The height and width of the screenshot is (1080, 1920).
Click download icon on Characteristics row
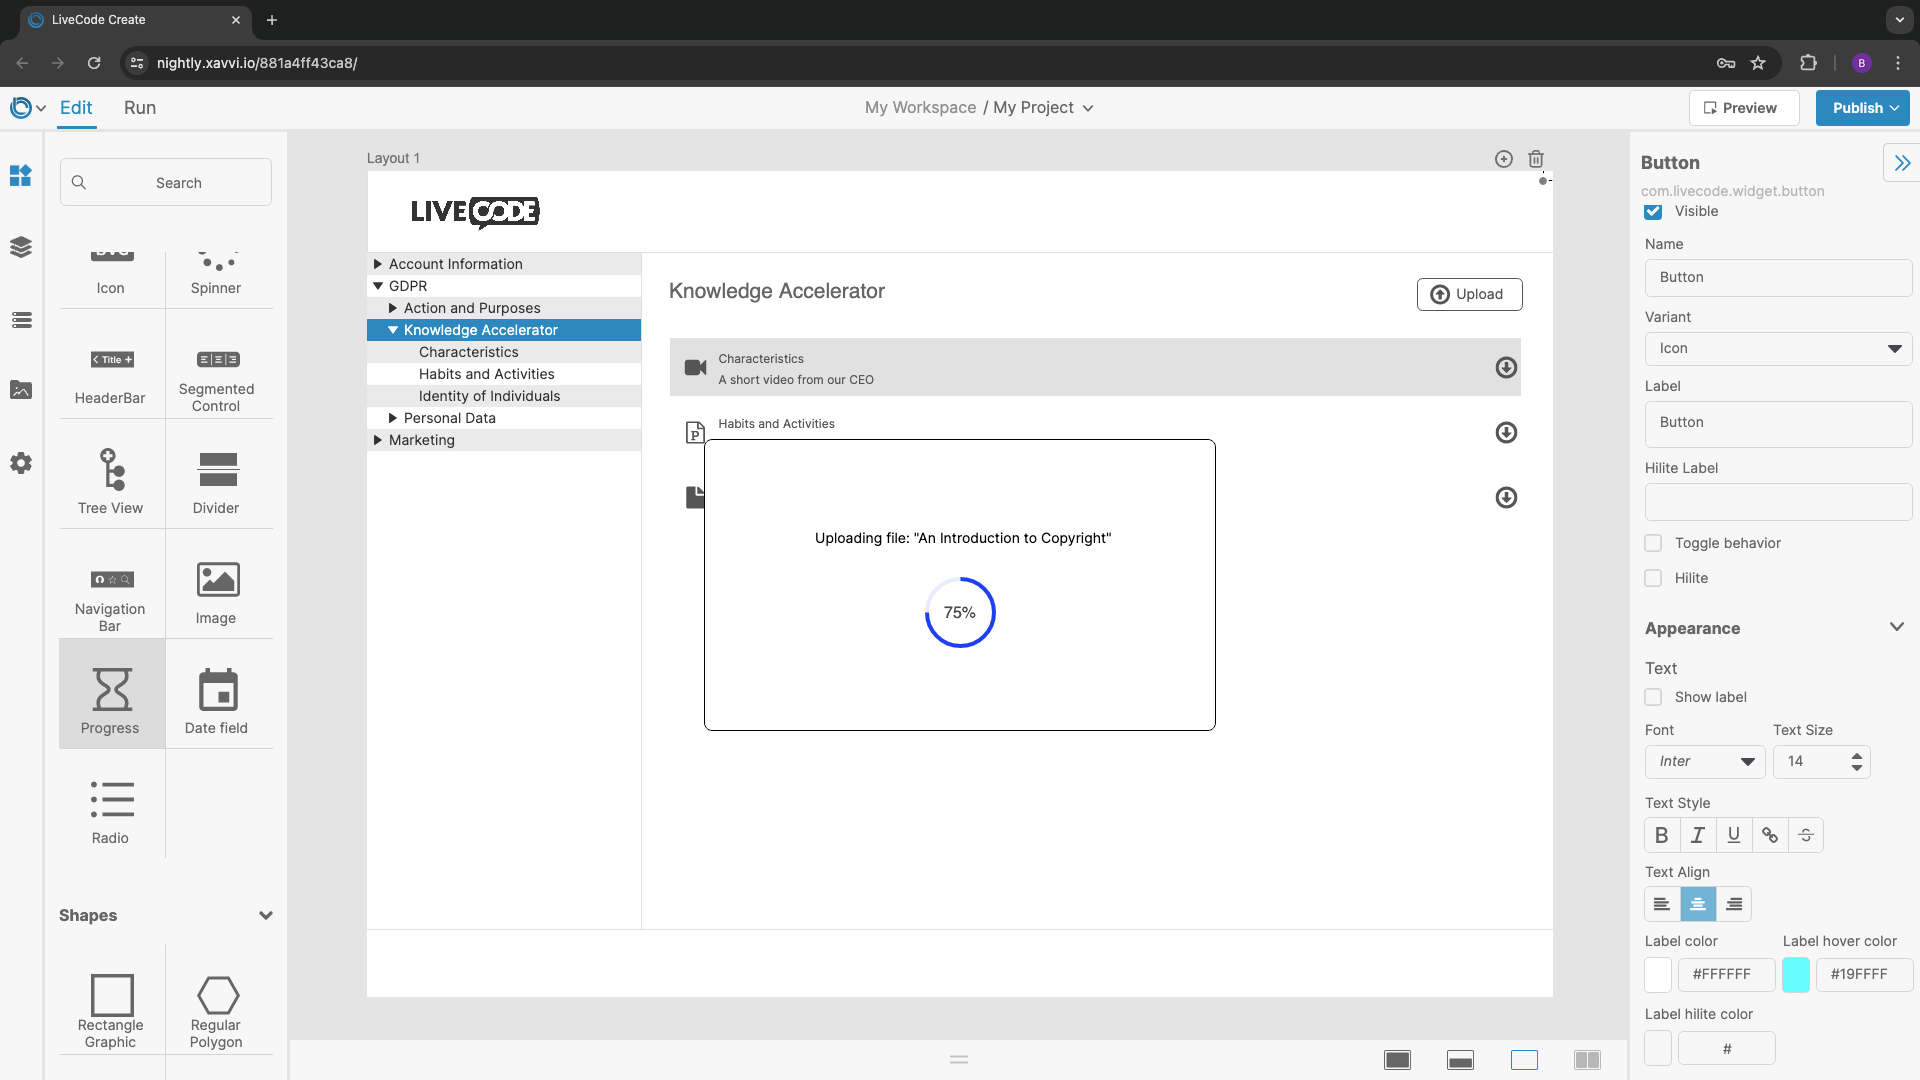[x=1506, y=368]
